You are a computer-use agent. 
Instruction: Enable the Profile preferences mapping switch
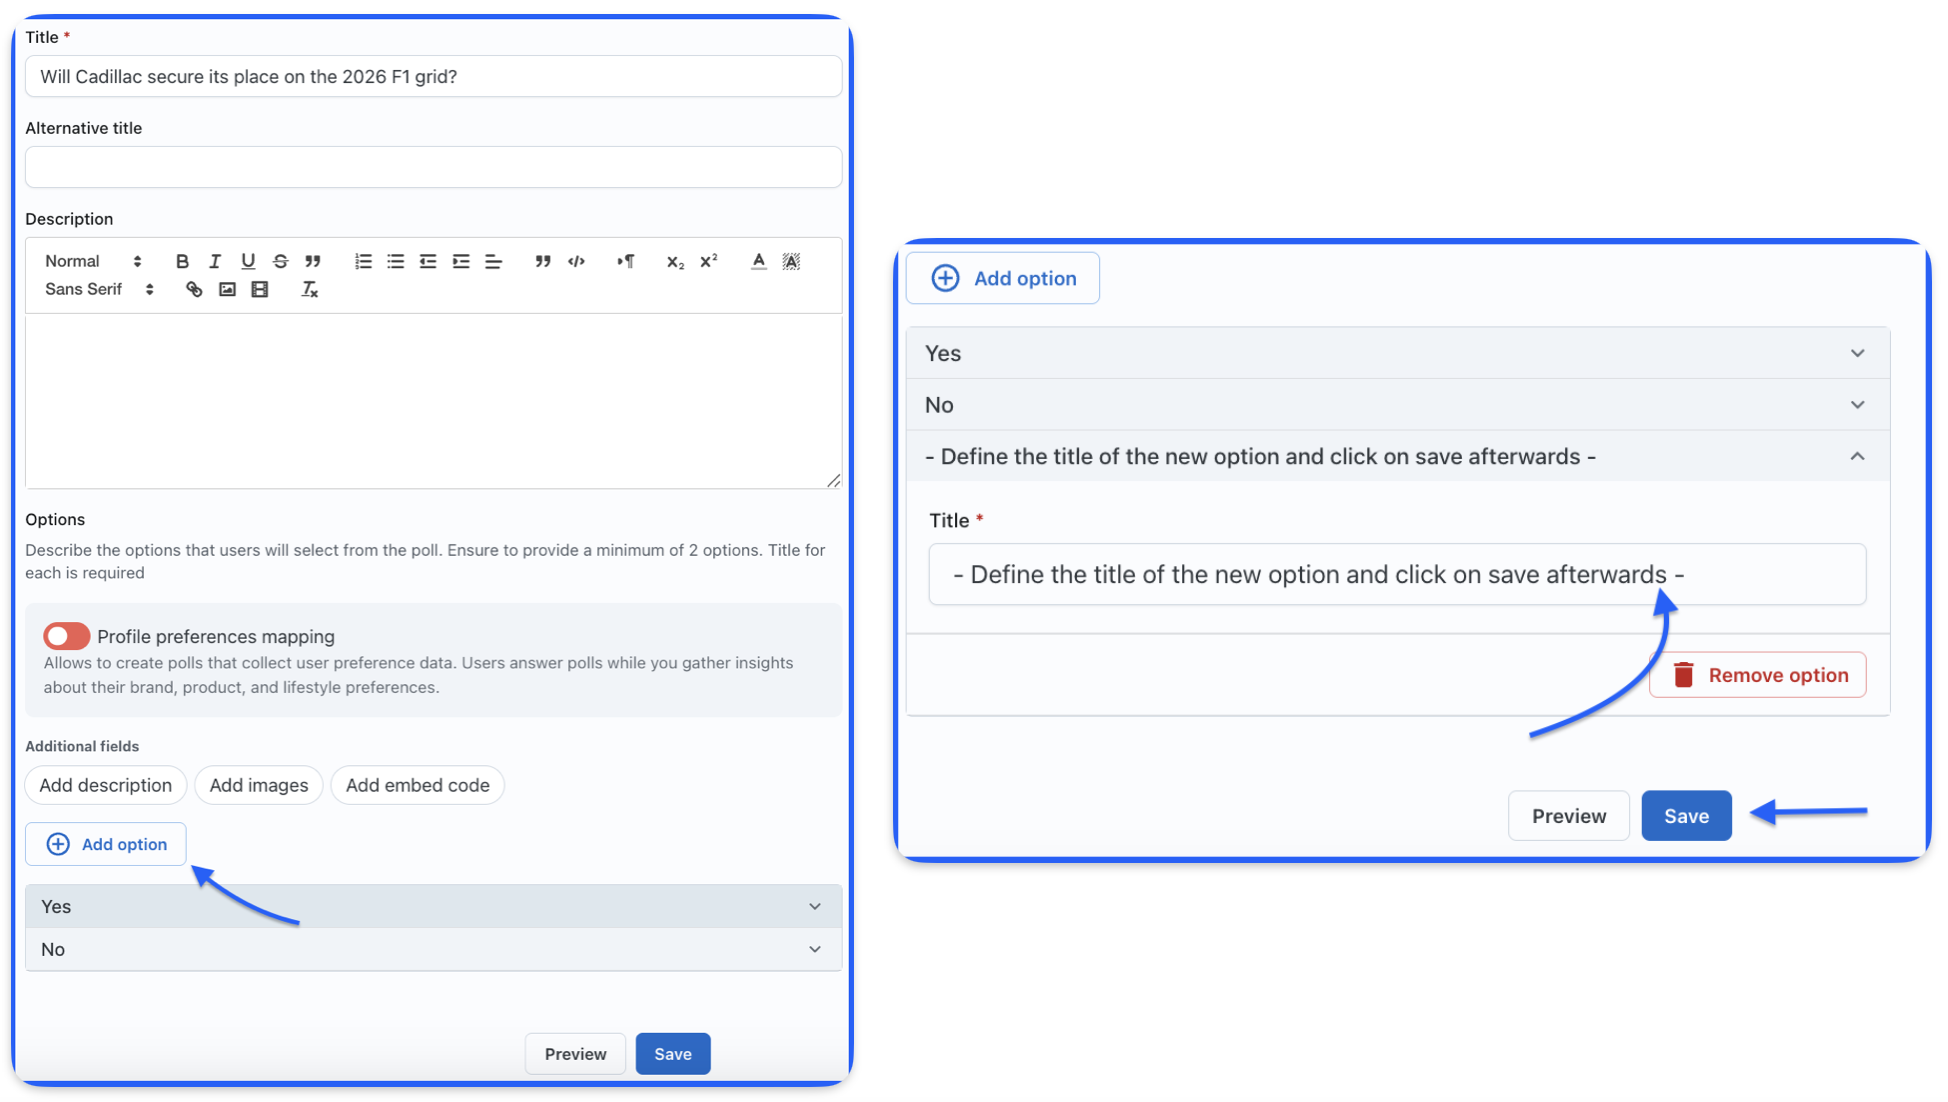pos(66,636)
